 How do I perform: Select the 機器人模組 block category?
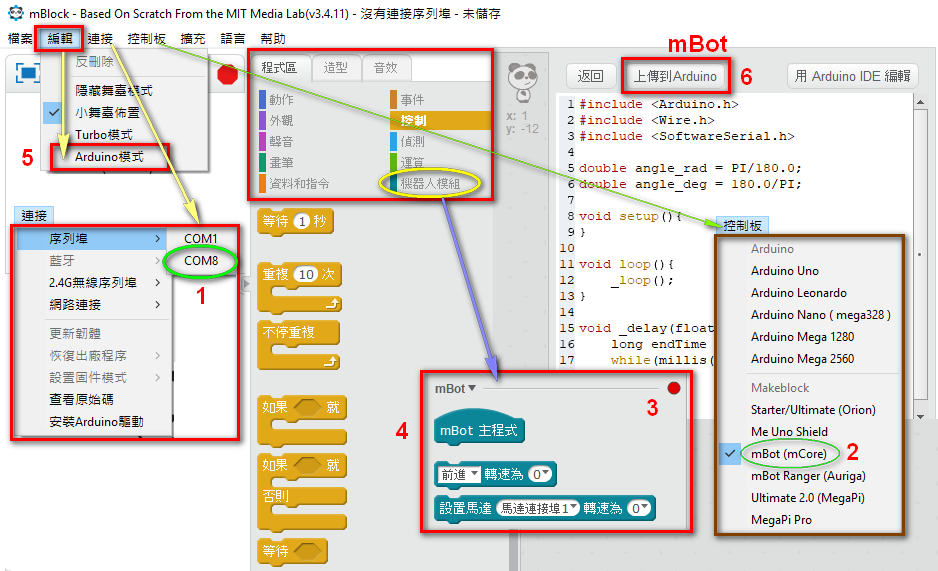(x=429, y=184)
